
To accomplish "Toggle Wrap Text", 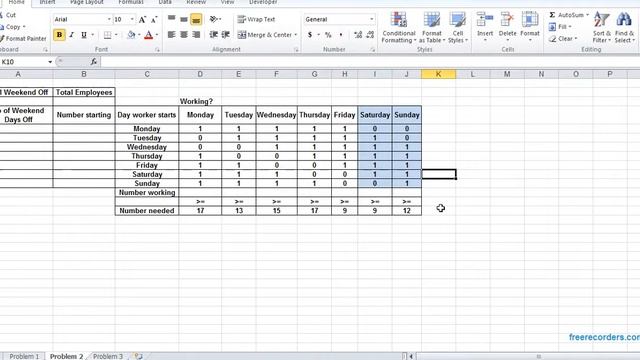I will pyautogui.click(x=256, y=19).
